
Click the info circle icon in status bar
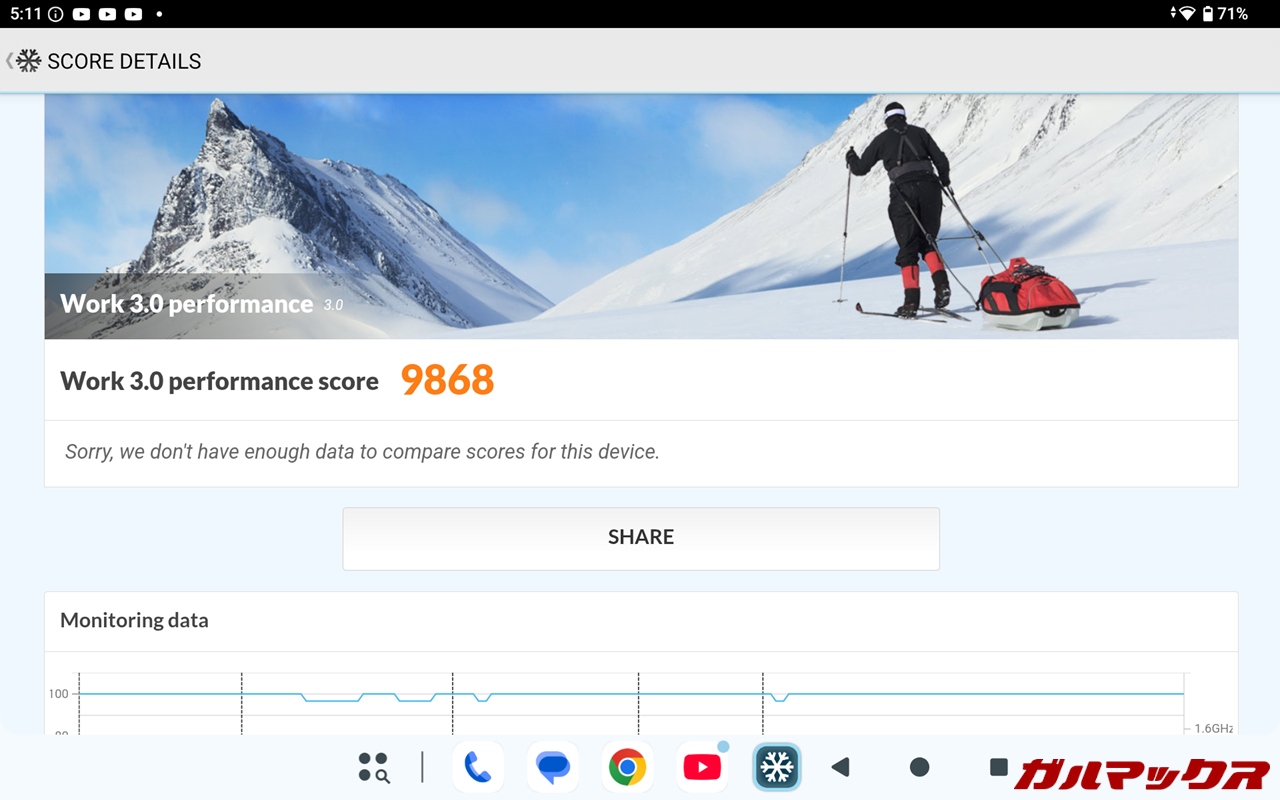tap(55, 14)
